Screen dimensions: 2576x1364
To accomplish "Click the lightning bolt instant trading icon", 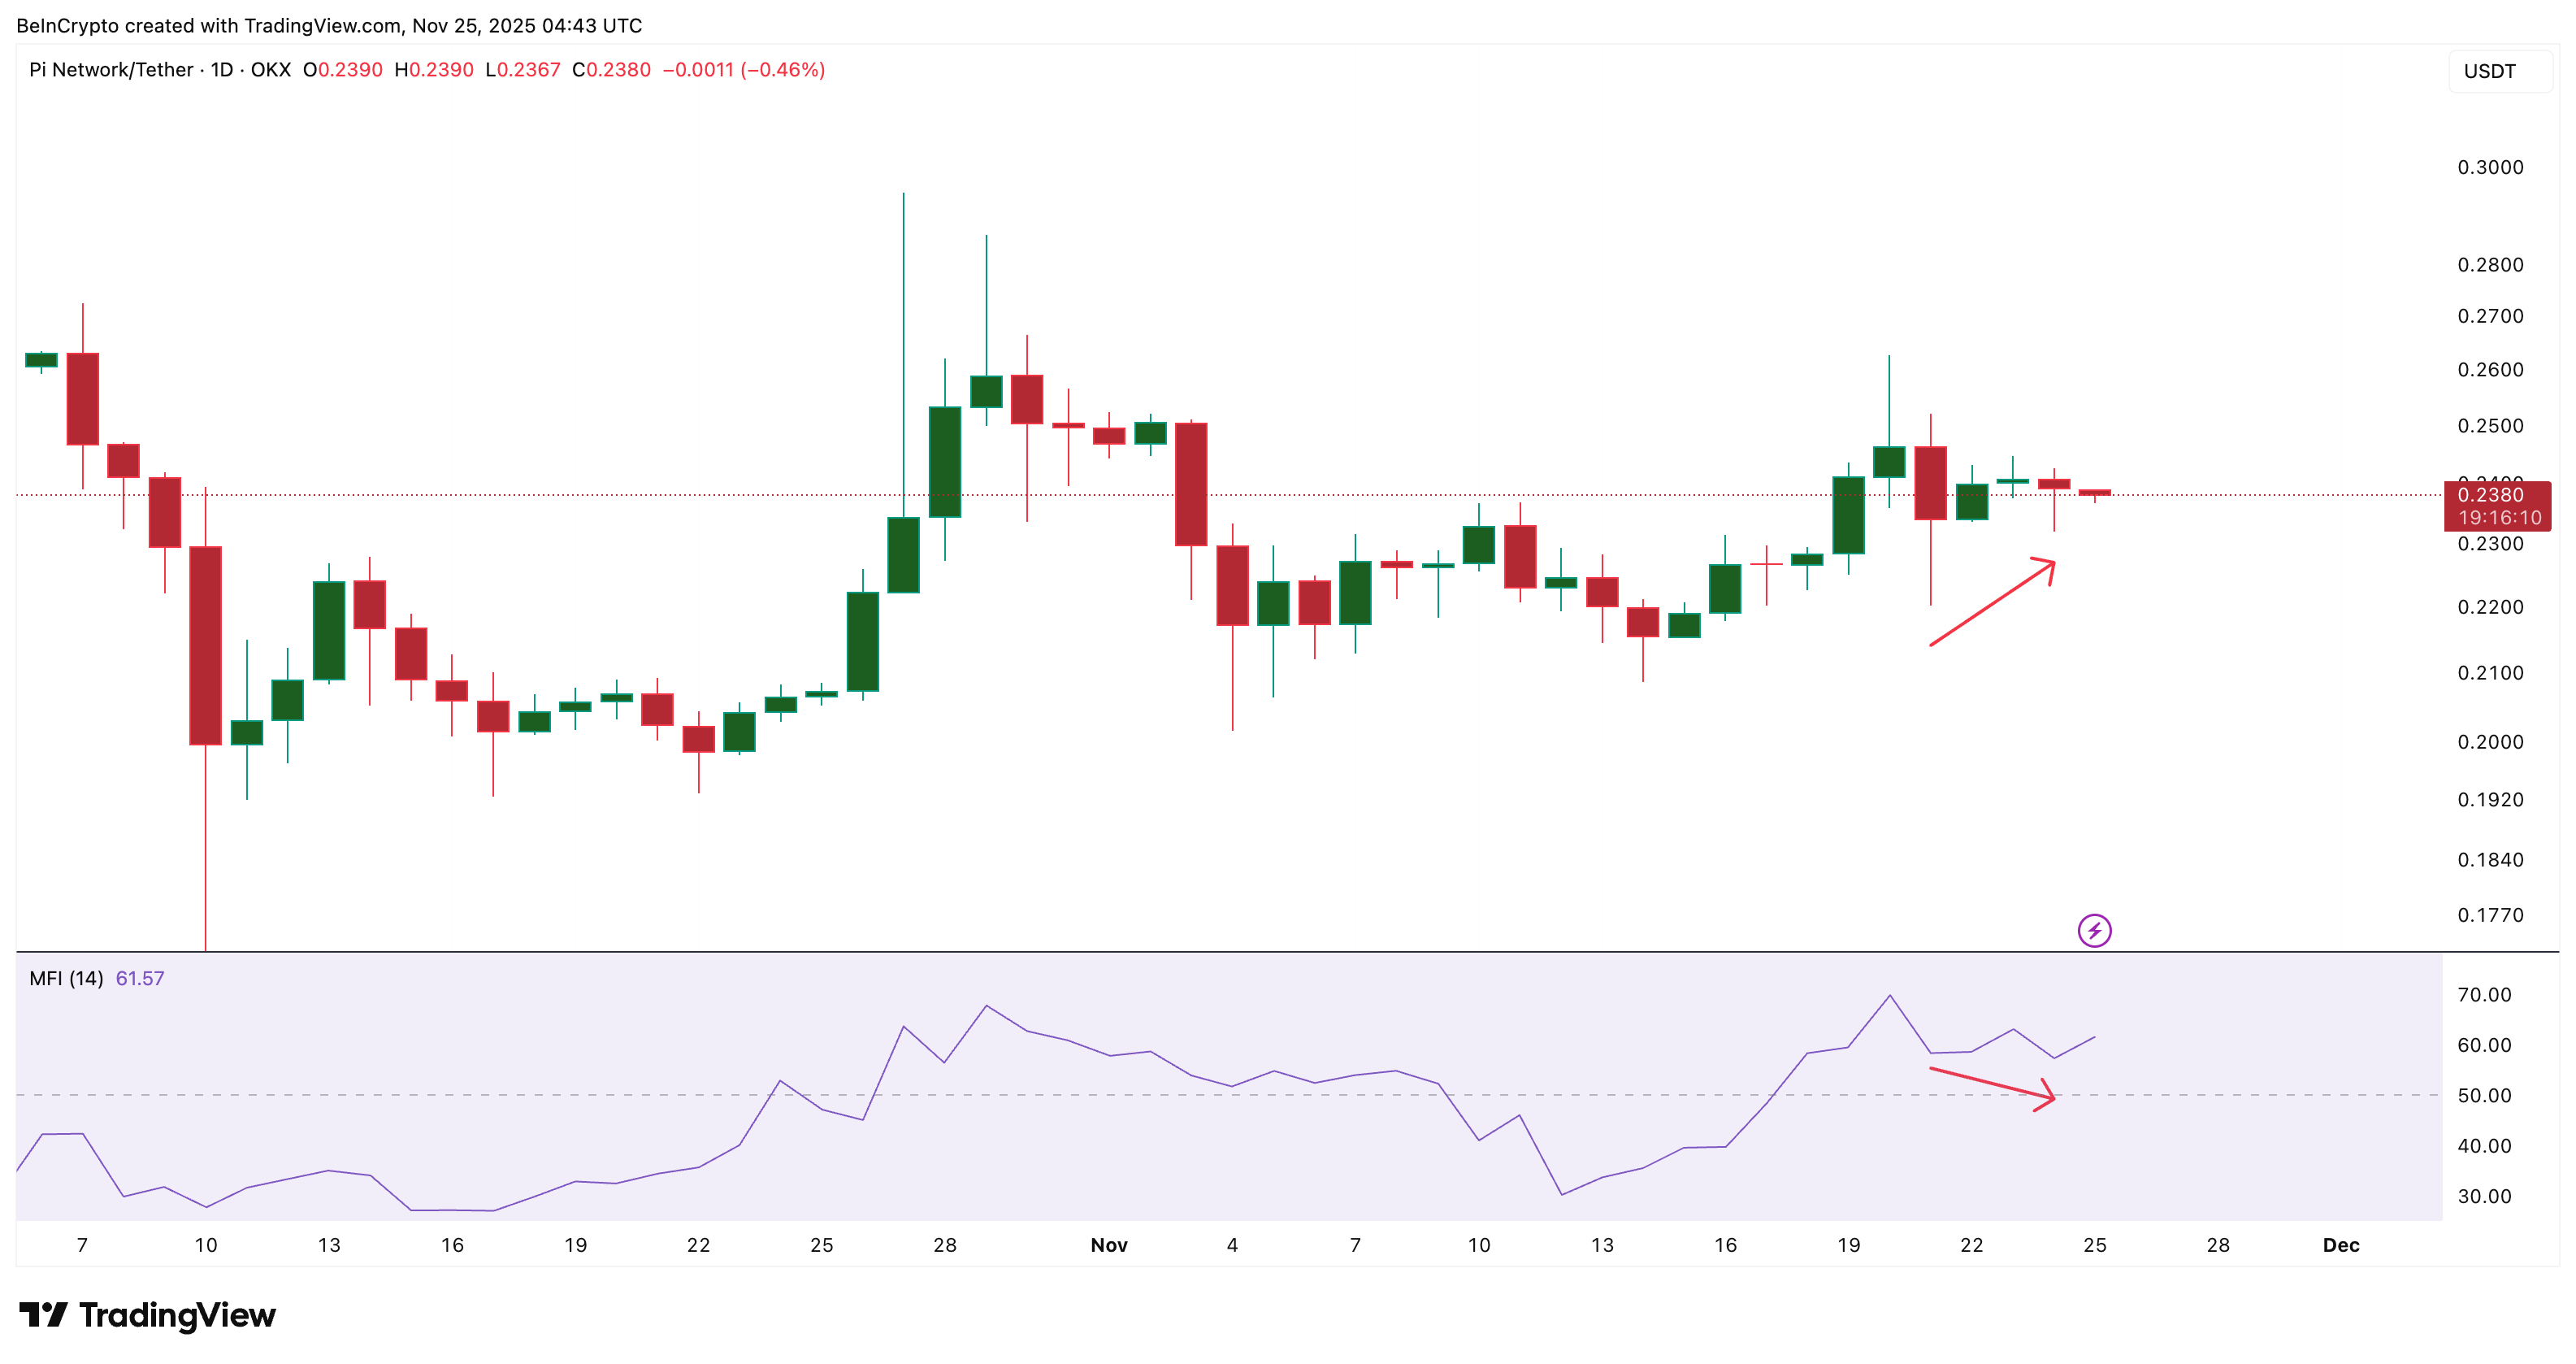I will pyautogui.click(x=2094, y=932).
